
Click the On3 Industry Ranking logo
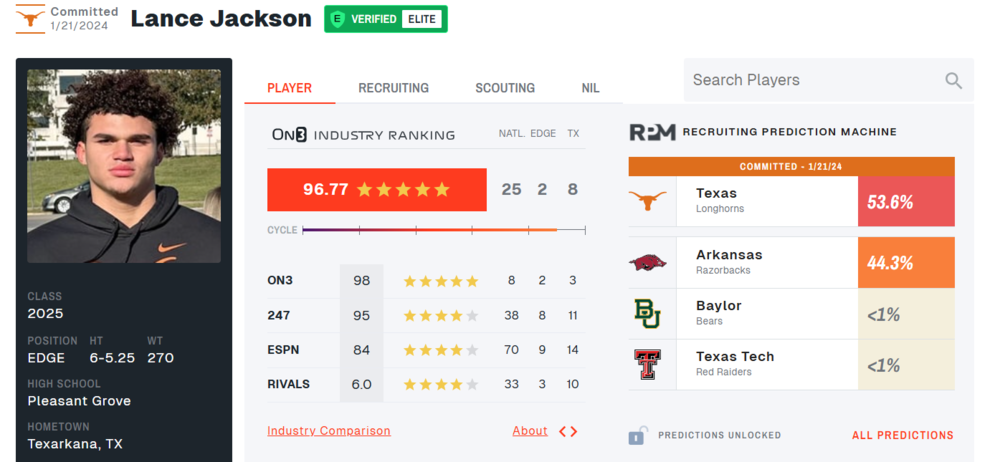click(x=289, y=134)
